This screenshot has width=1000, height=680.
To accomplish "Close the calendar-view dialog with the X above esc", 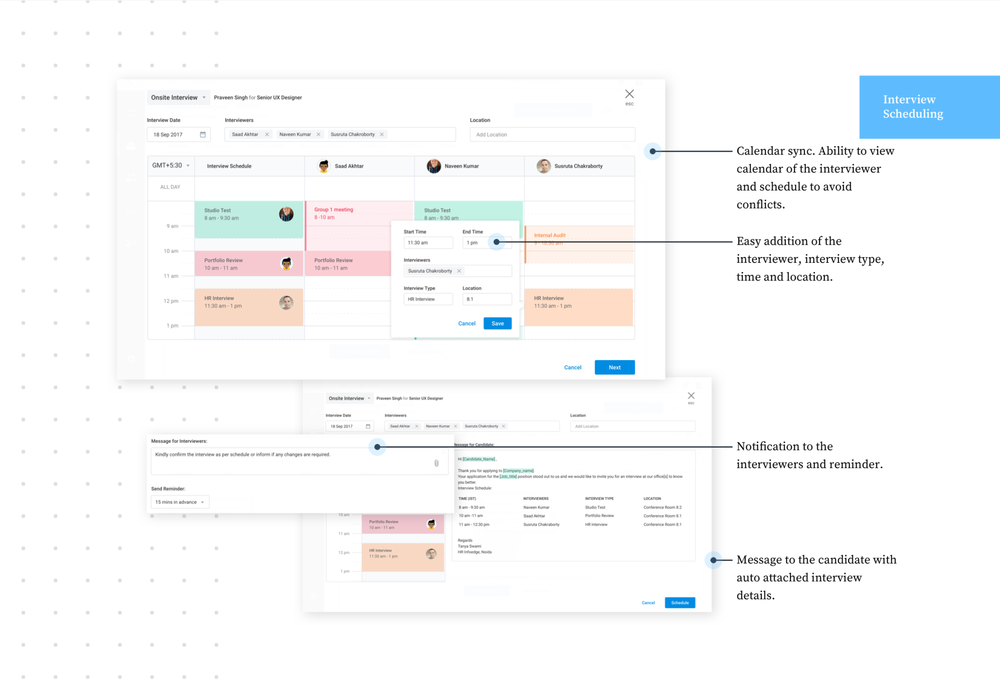I will (x=629, y=94).
